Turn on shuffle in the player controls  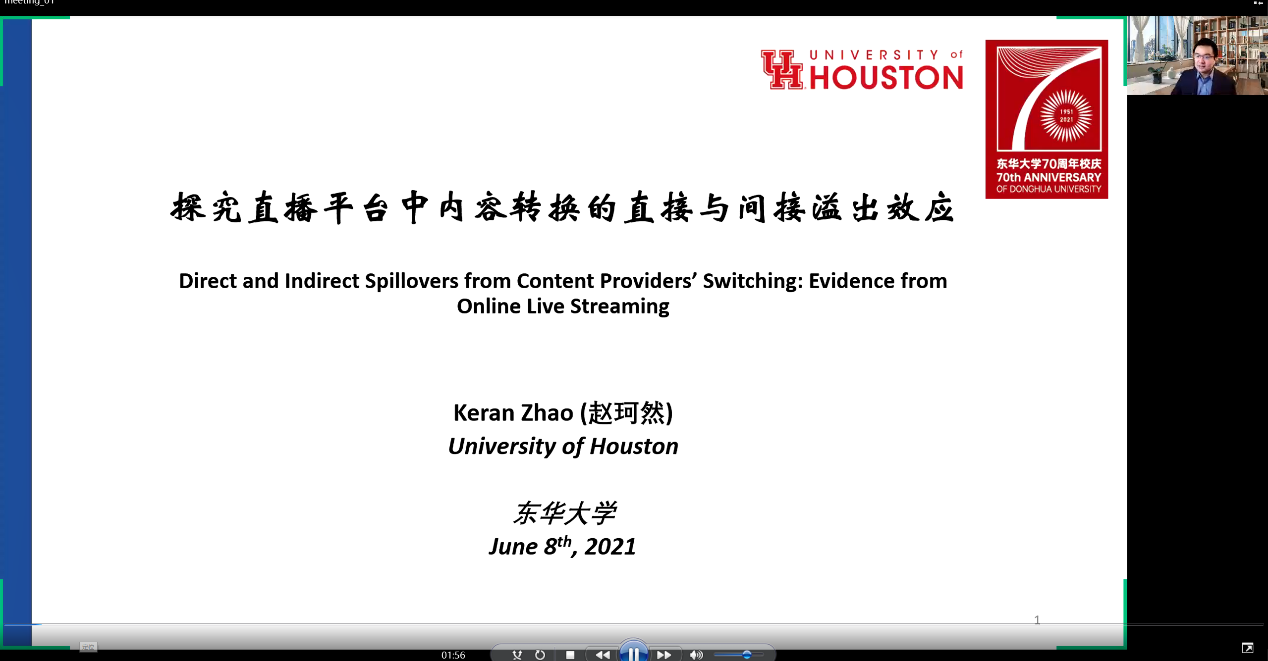[x=517, y=655]
